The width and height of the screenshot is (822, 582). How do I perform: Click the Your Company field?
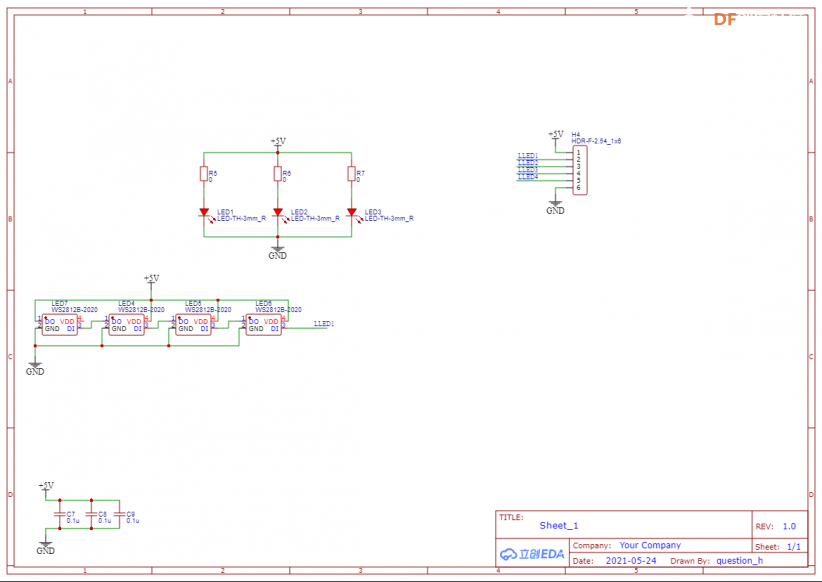[650, 545]
